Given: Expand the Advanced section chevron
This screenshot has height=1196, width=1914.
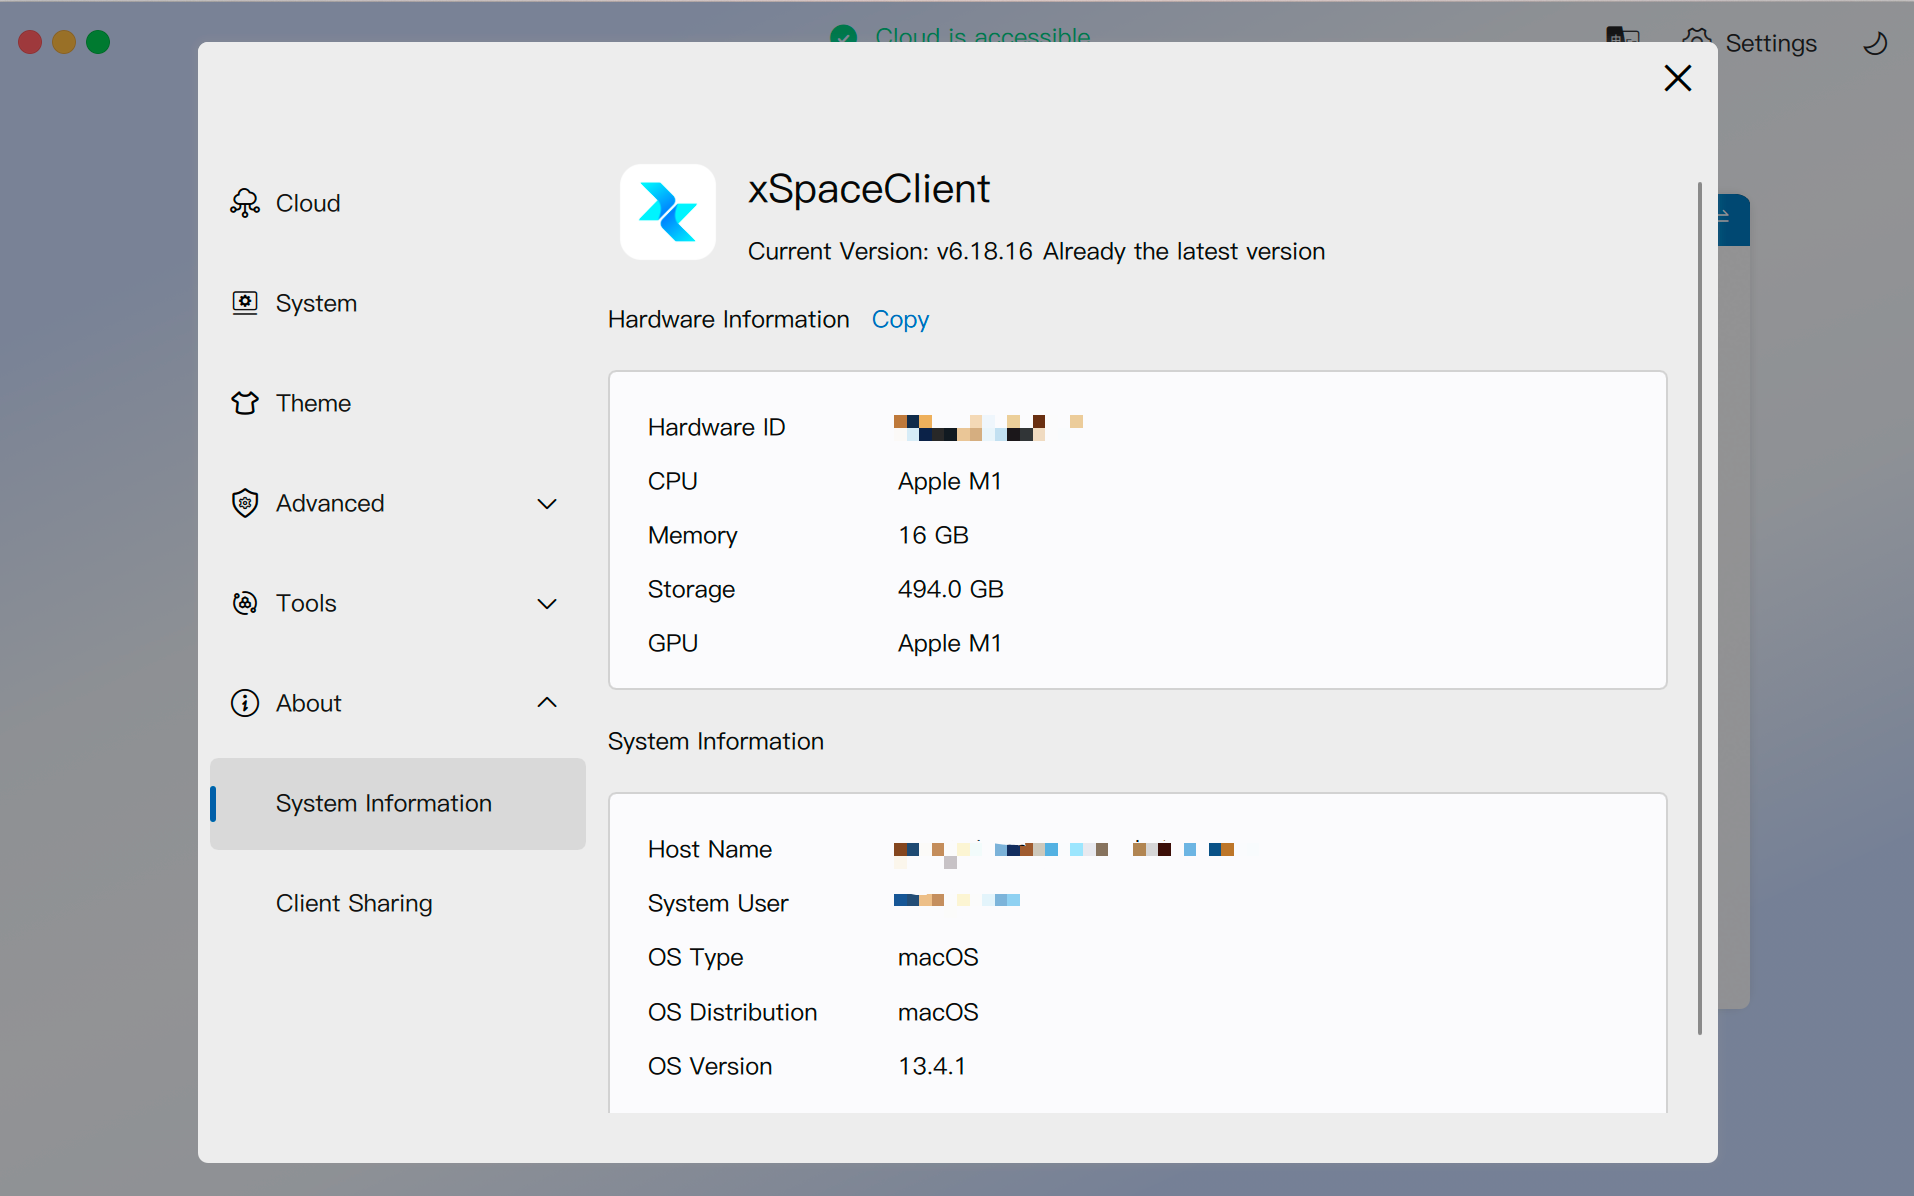Looking at the screenshot, I should tap(547, 503).
